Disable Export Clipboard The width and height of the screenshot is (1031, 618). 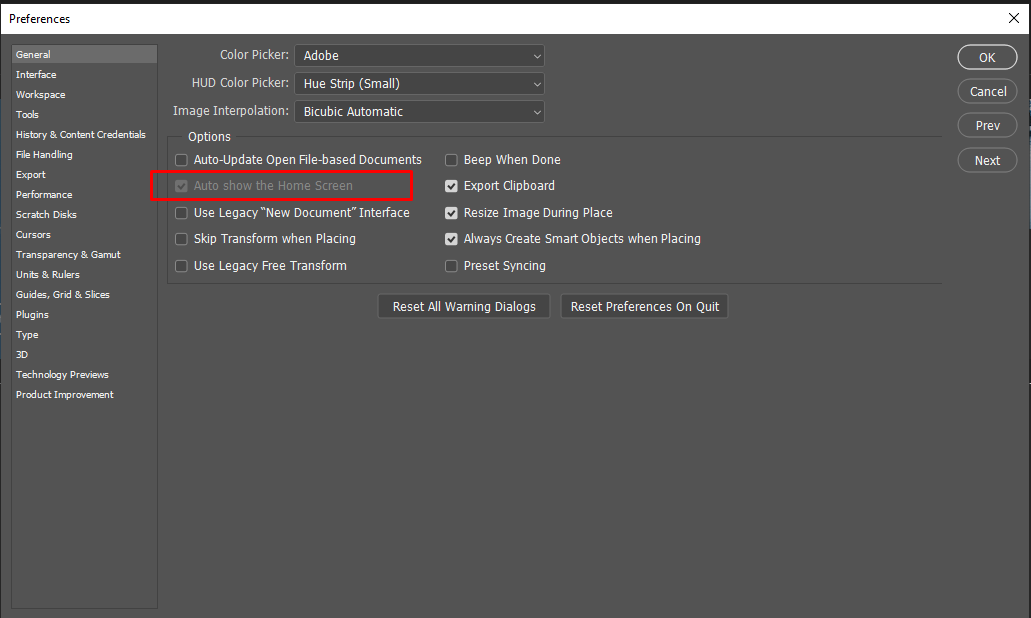pos(451,186)
